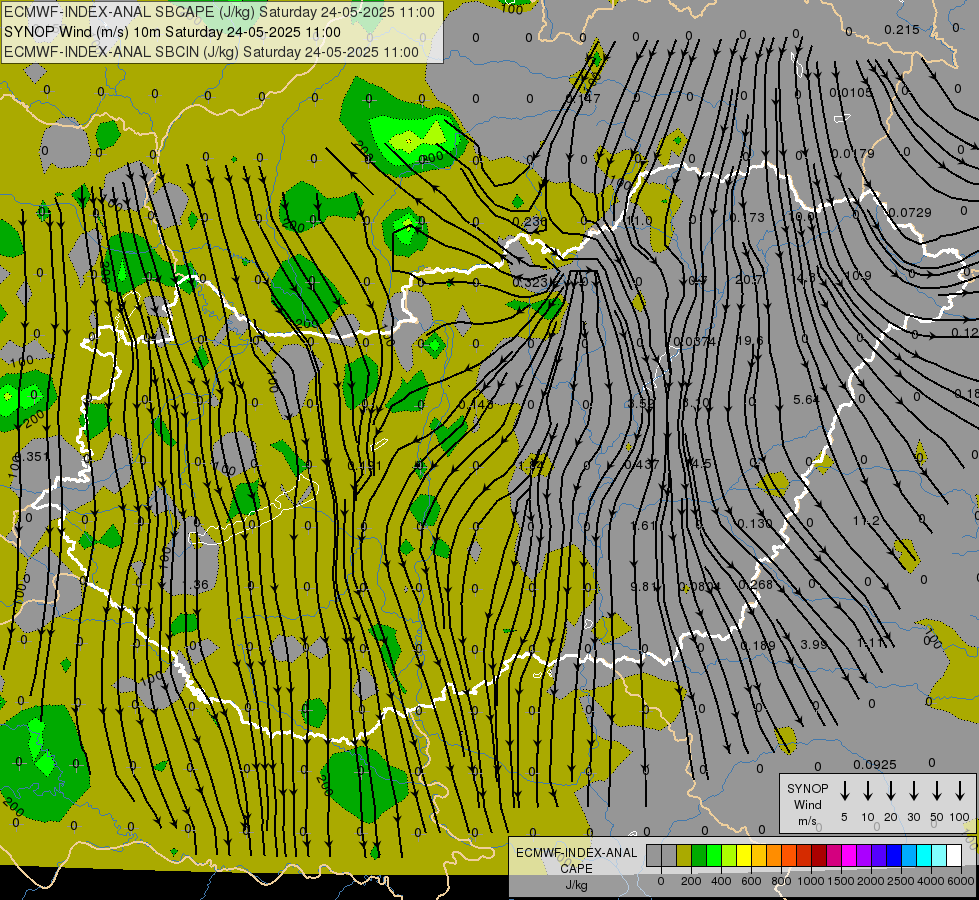Click the SBCIN title line in the header
This screenshot has height=900, width=979.
[x=211, y=52]
